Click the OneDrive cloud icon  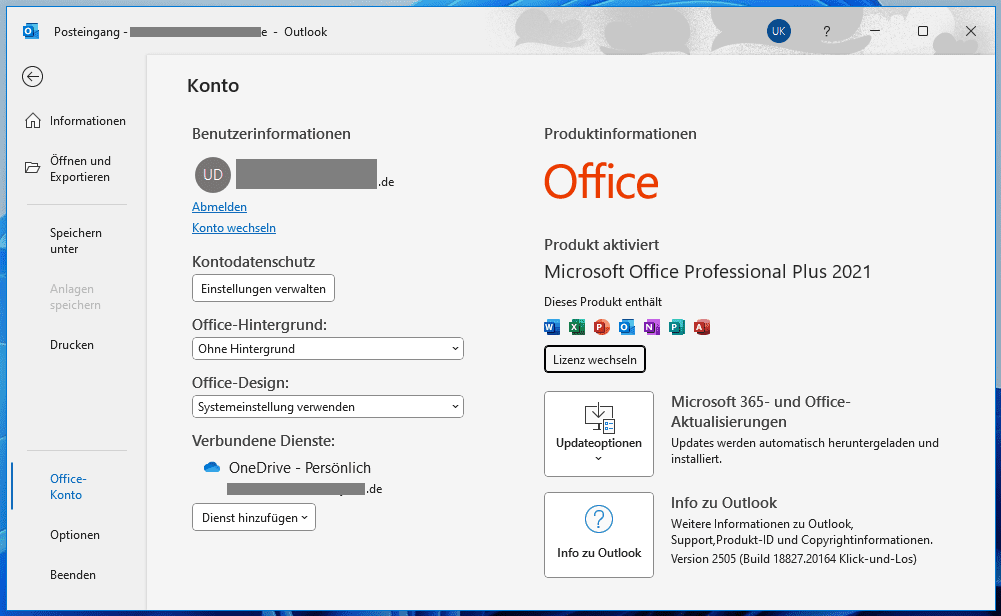click(212, 468)
